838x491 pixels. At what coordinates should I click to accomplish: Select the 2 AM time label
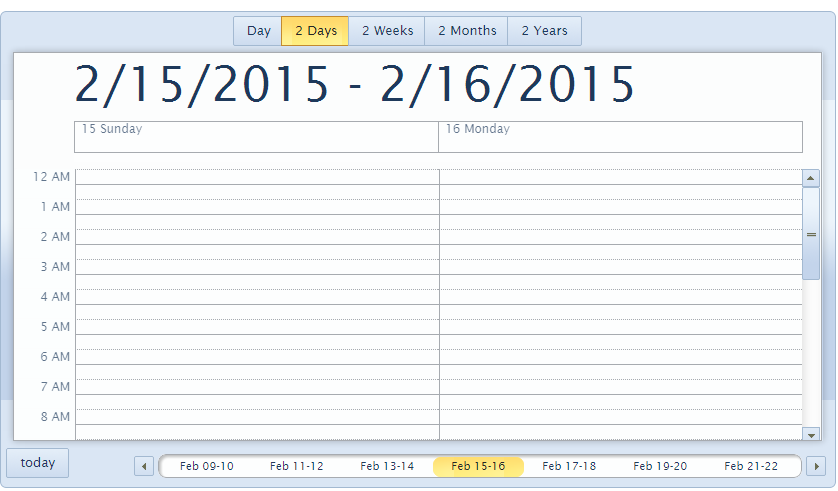[x=55, y=237]
